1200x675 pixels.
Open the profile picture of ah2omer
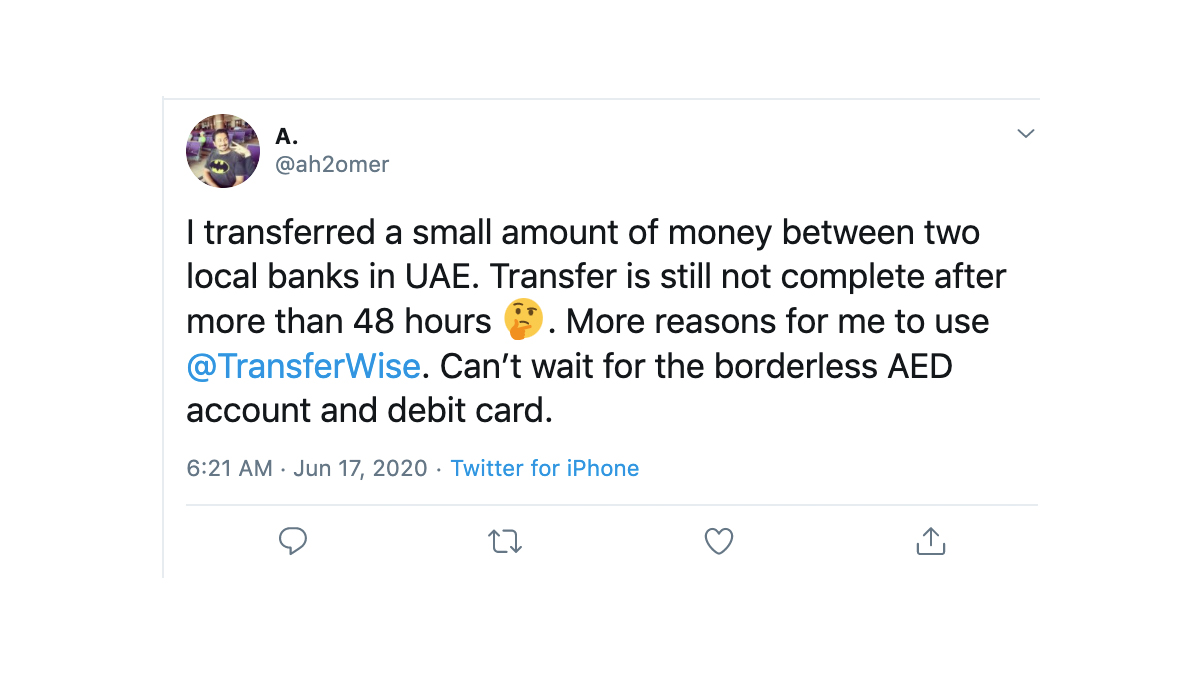[x=223, y=151]
